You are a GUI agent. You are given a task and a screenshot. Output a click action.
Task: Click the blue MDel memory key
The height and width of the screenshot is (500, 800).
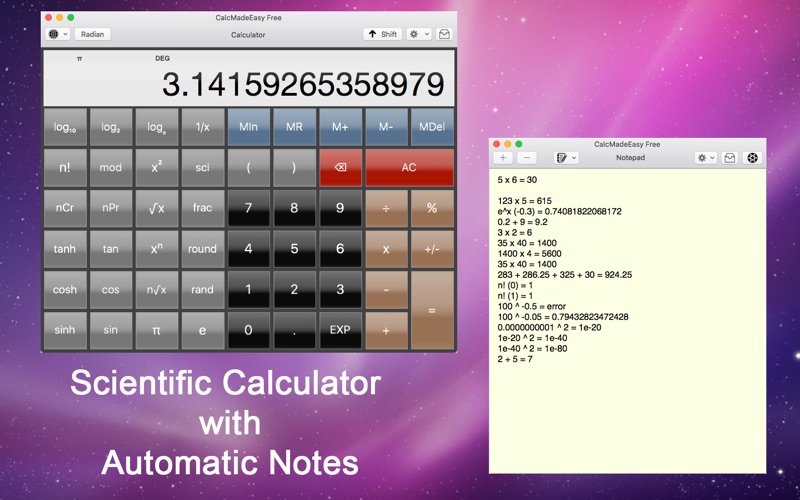pyautogui.click(x=432, y=127)
